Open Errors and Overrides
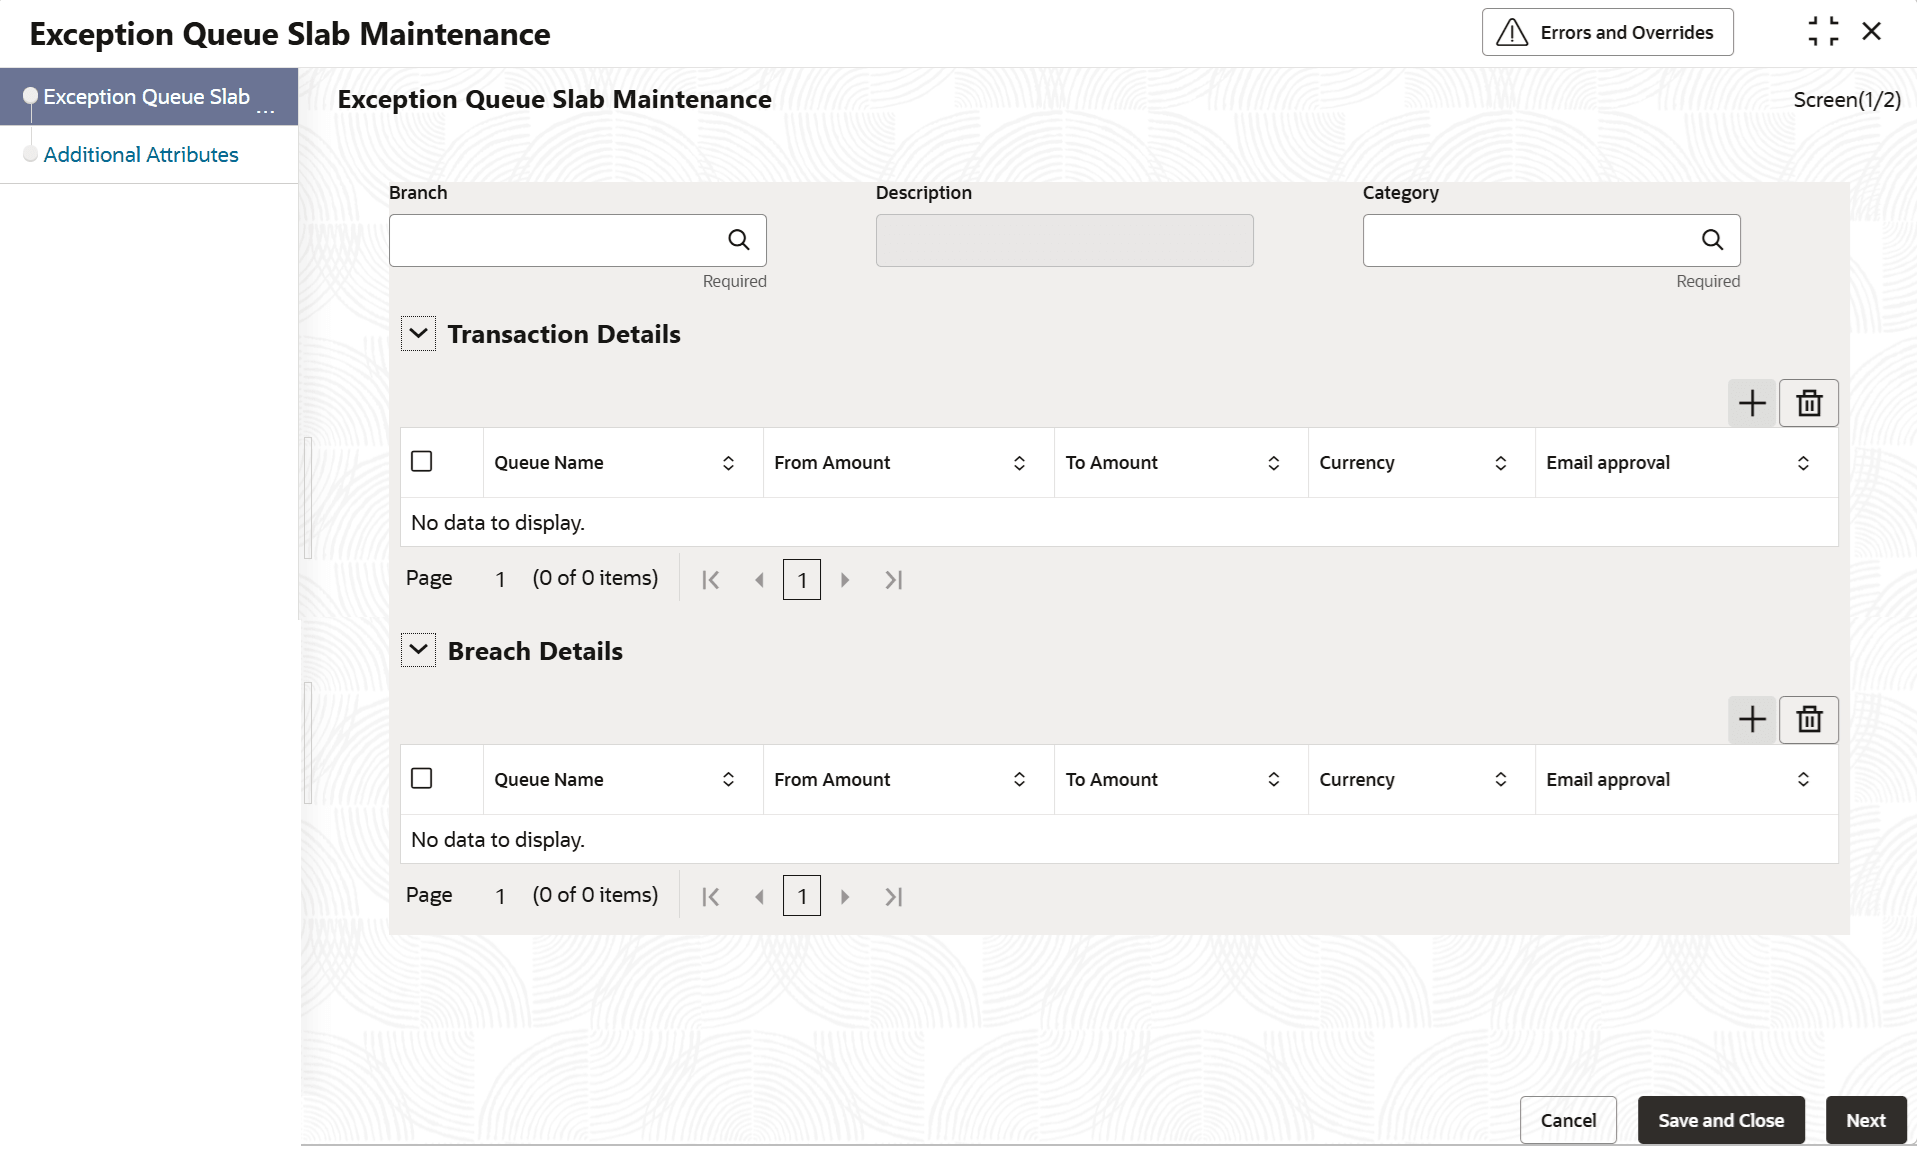Image resolution: width=1917 pixels, height=1158 pixels. 1608,32
